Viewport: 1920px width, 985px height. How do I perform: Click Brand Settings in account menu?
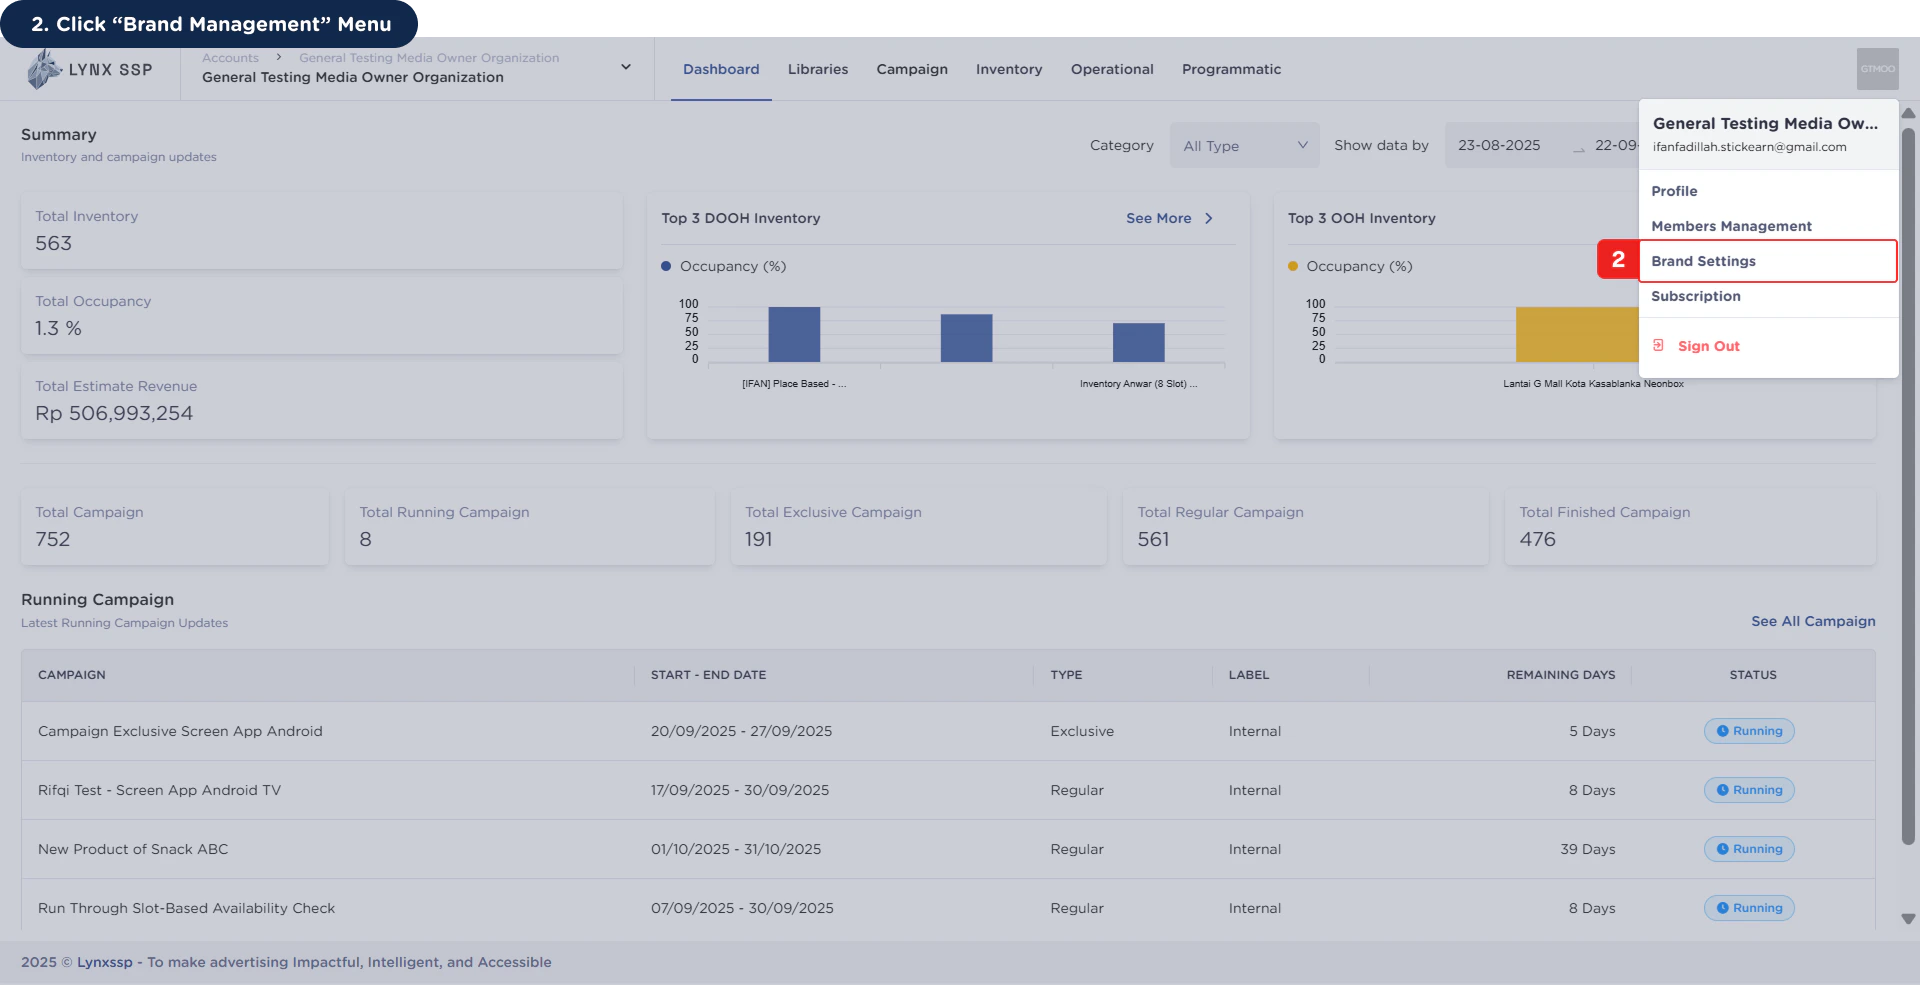(1768, 261)
